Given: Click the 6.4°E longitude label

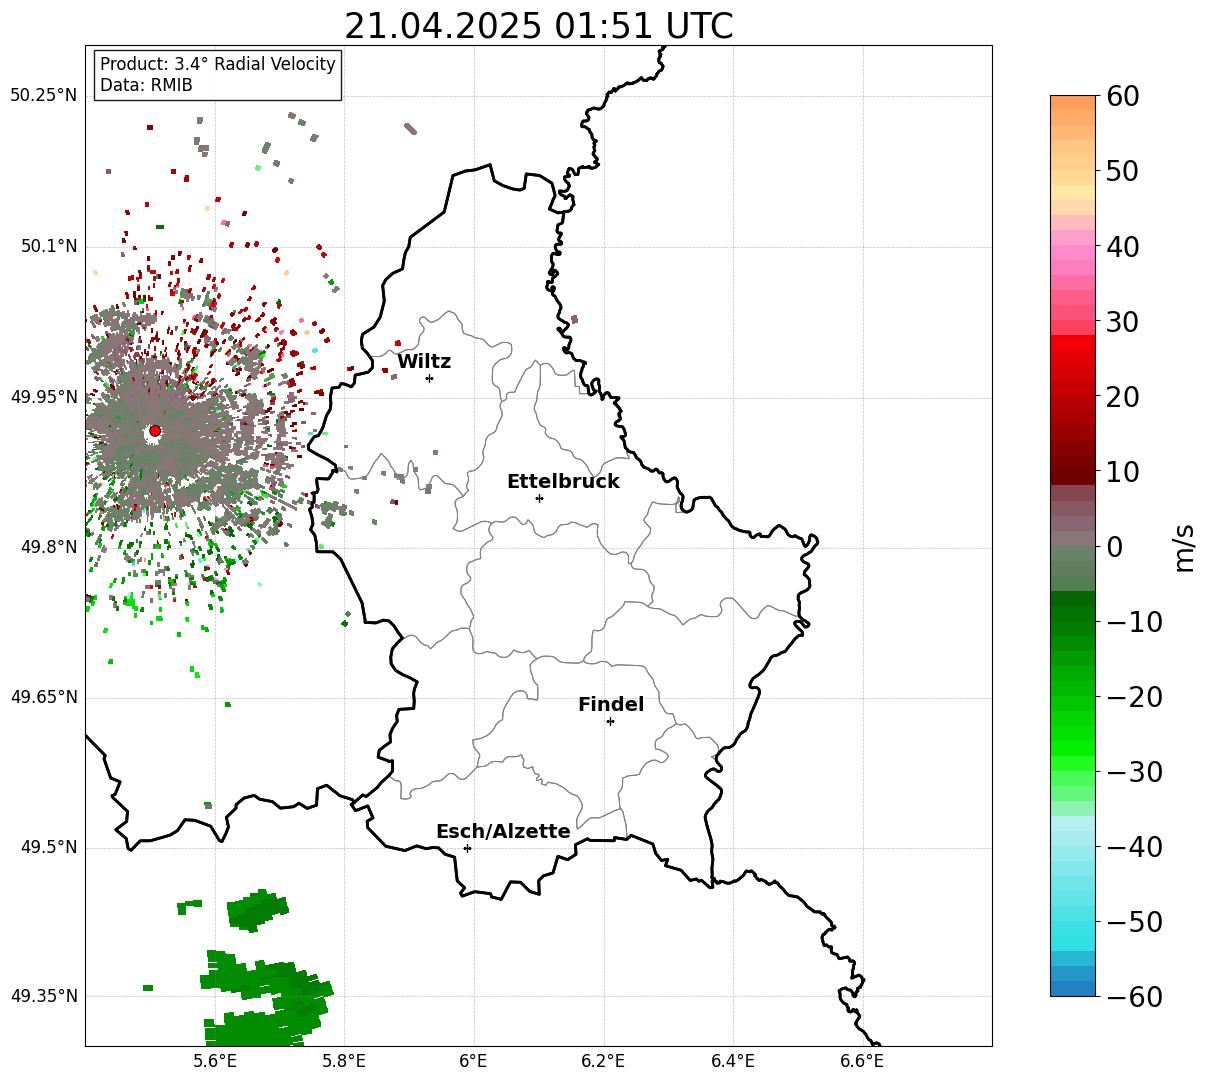Looking at the screenshot, I should (x=733, y=1061).
